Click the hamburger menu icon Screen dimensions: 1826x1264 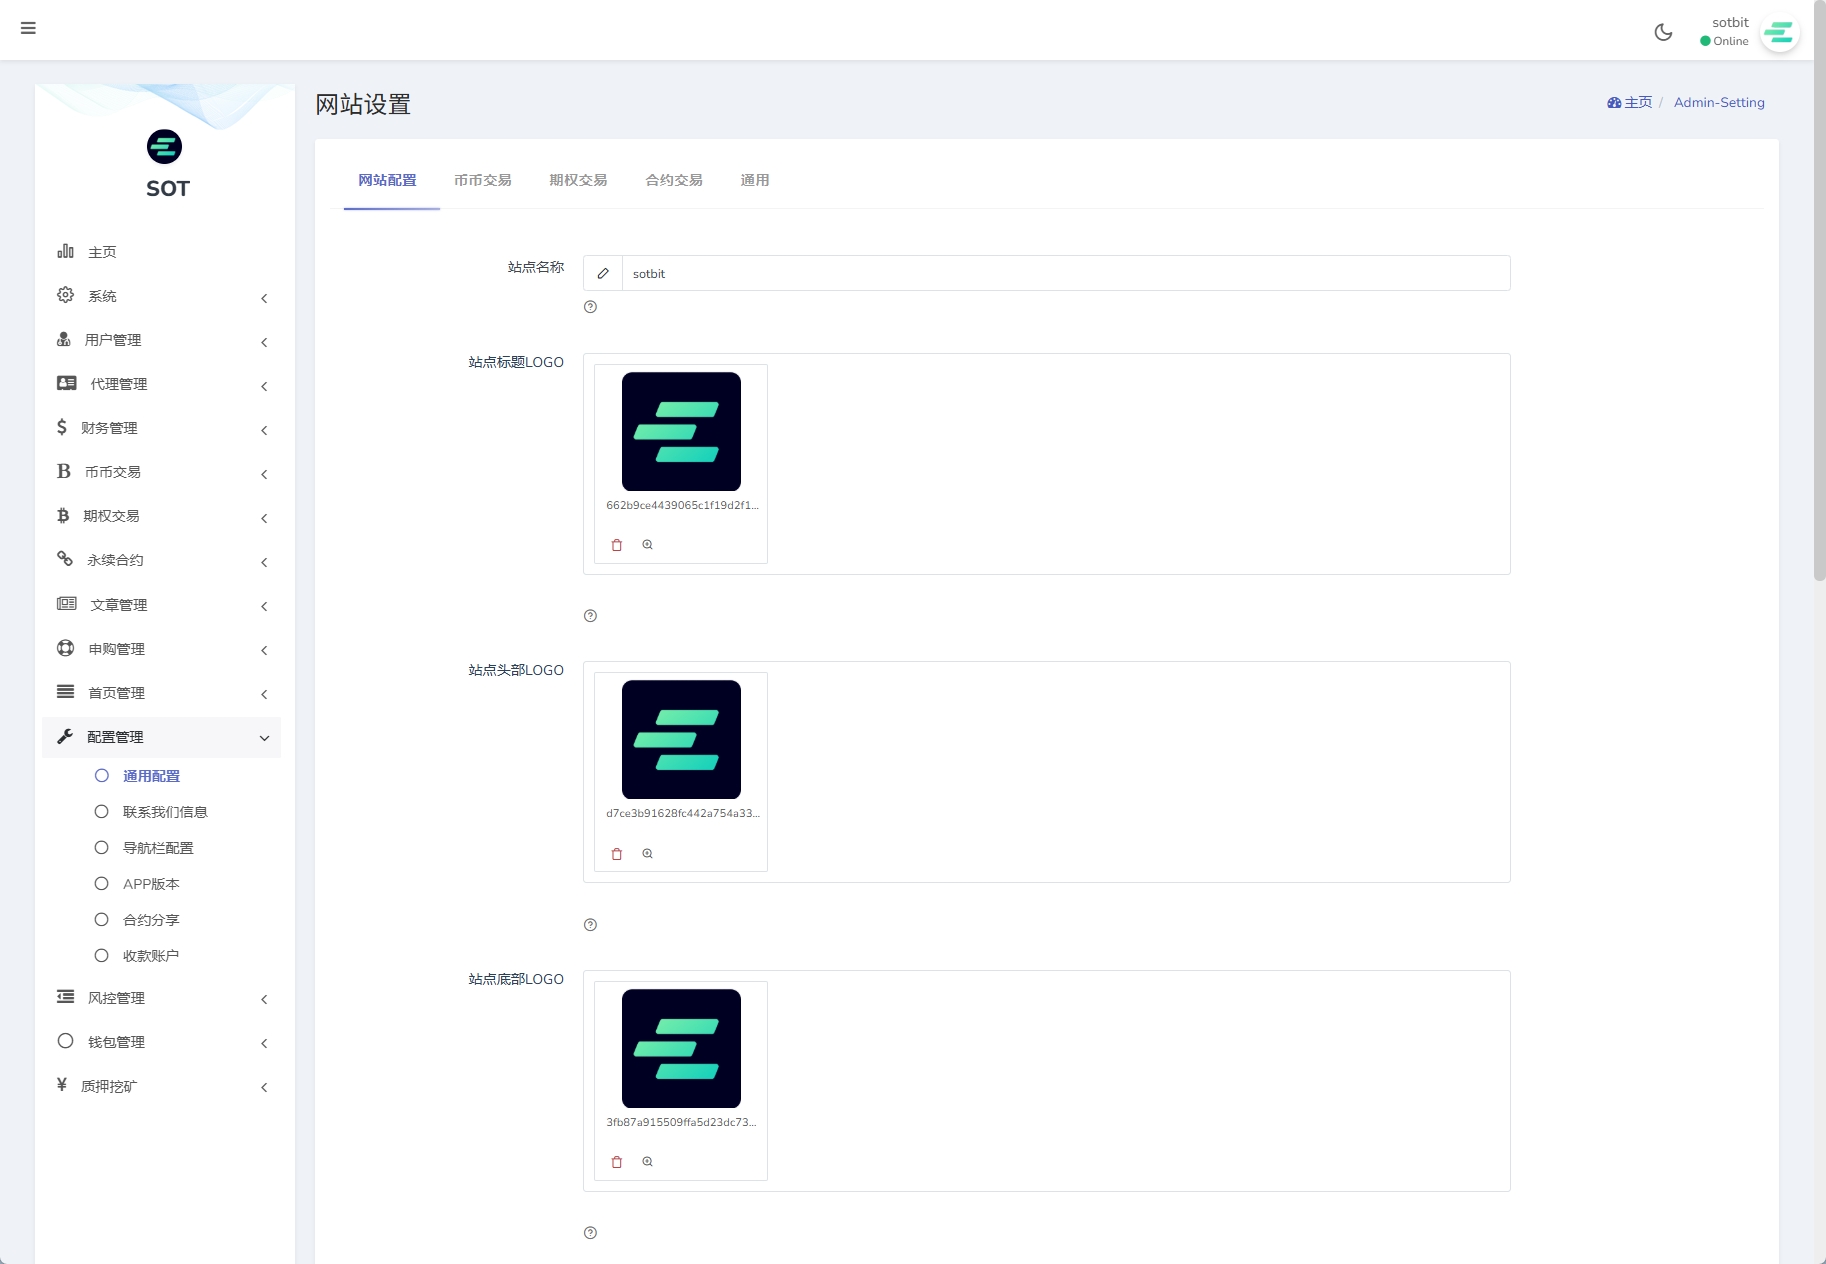28,28
